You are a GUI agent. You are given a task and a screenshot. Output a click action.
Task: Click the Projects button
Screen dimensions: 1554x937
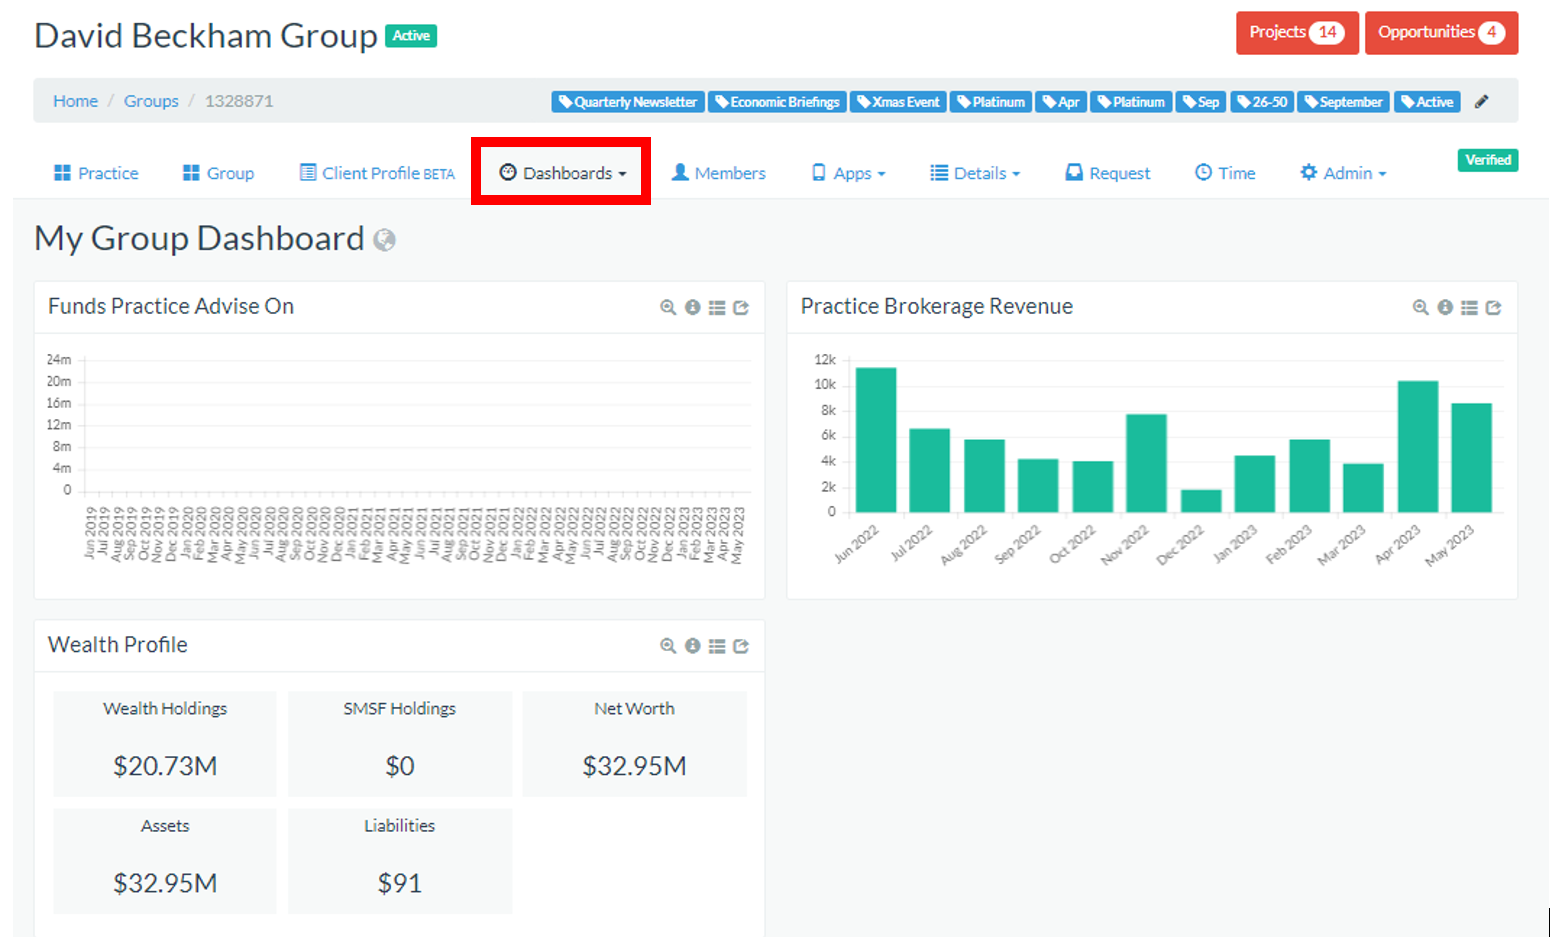pyautogui.click(x=1296, y=33)
